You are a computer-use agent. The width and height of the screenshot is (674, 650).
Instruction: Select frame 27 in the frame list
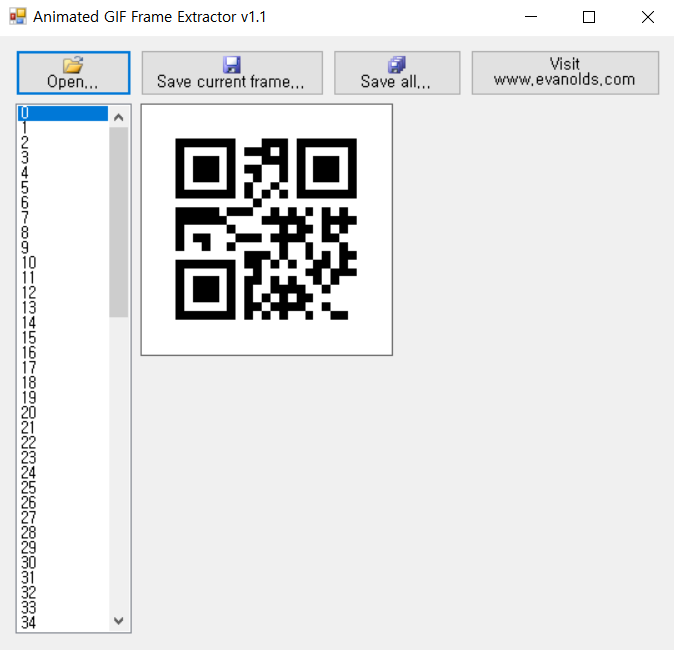tap(63, 518)
